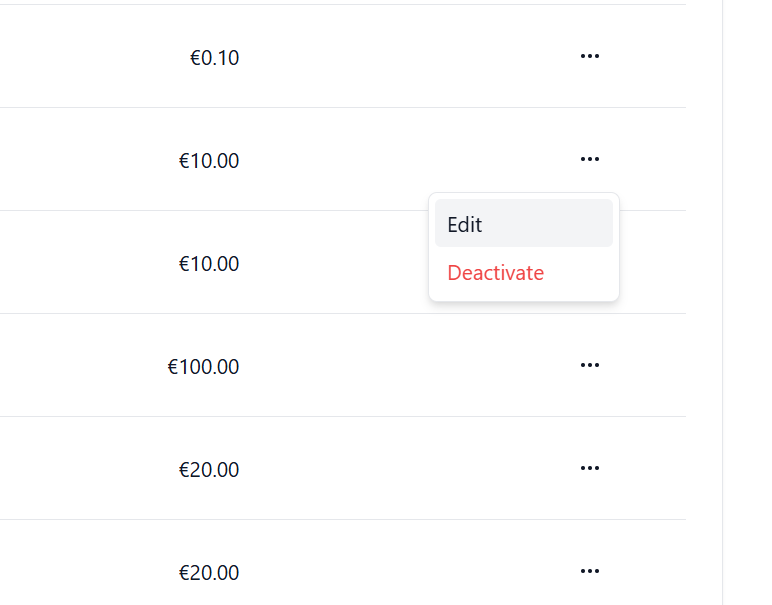This screenshot has width=772, height=605.
Task: Click the €100.00 amount
Action: point(203,367)
